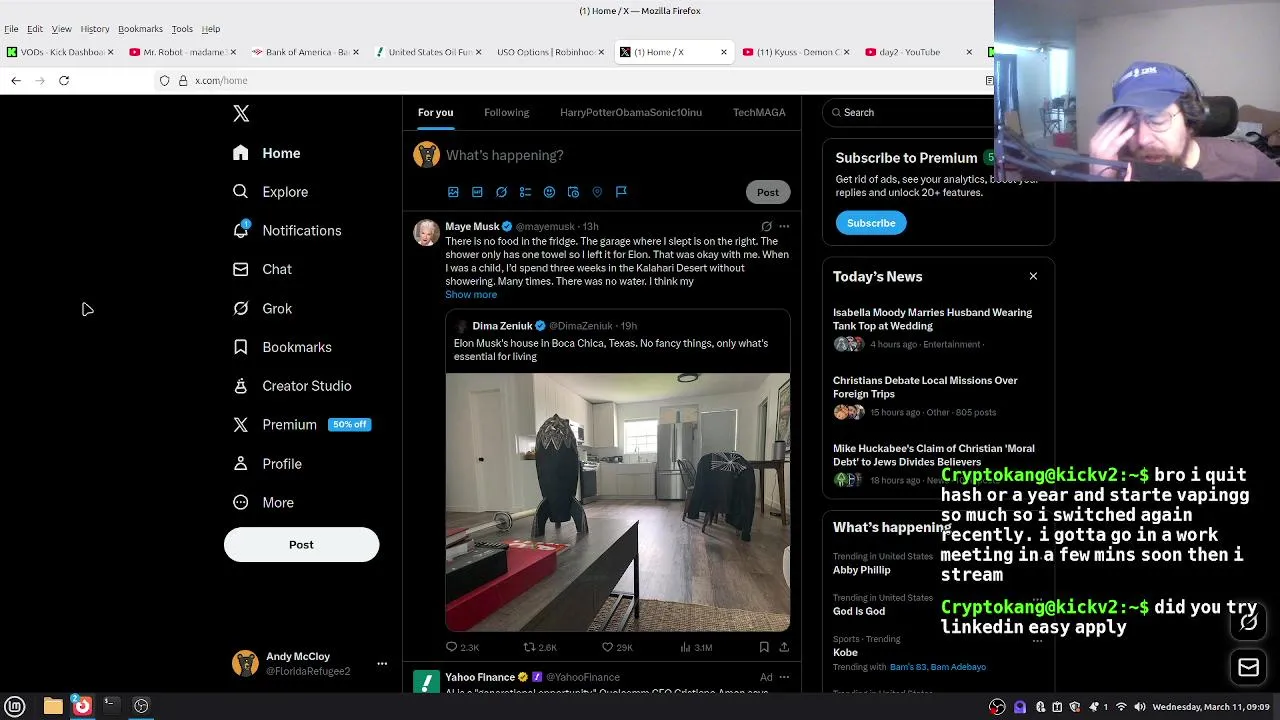Reload page in Firefox toolbar

64,80
